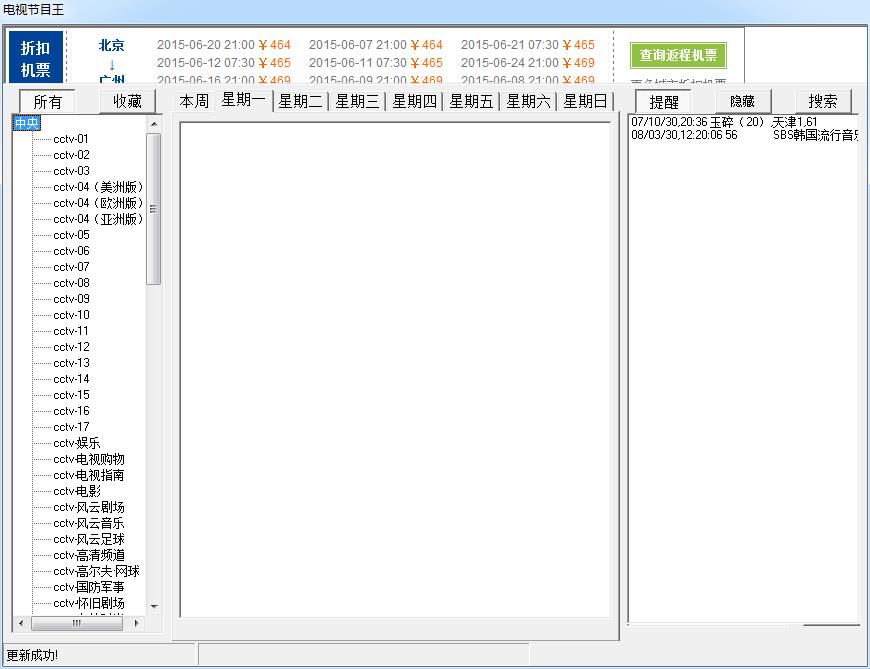The image size is (870, 669).
Task: Click the 2015-06-20 21:00 ¥464 flight link
Action: [x=223, y=45]
